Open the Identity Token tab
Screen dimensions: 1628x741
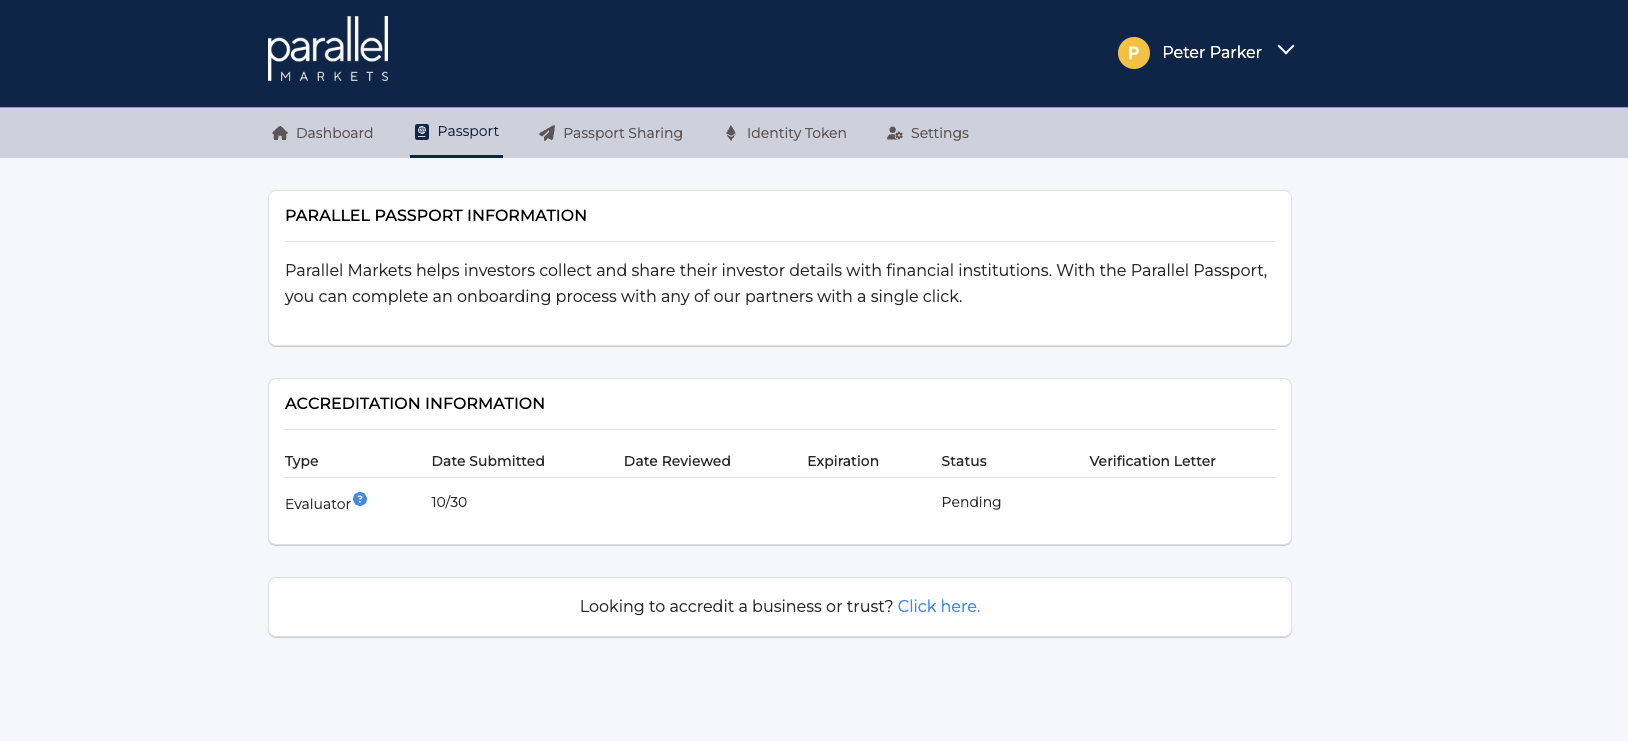(x=786, y=133)
